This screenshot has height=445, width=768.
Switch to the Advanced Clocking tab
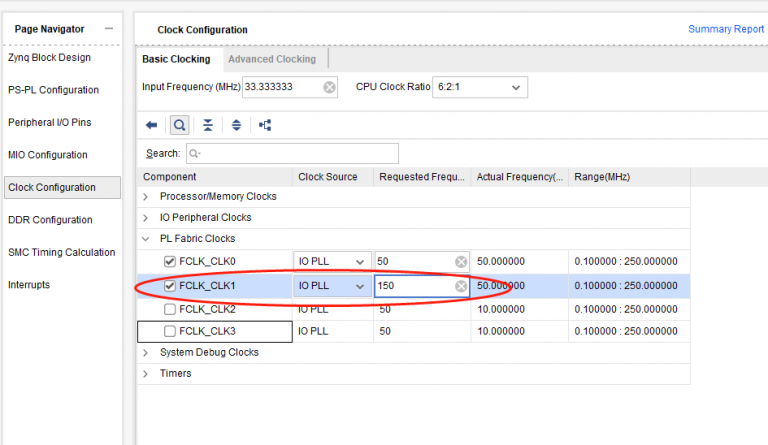272,59
